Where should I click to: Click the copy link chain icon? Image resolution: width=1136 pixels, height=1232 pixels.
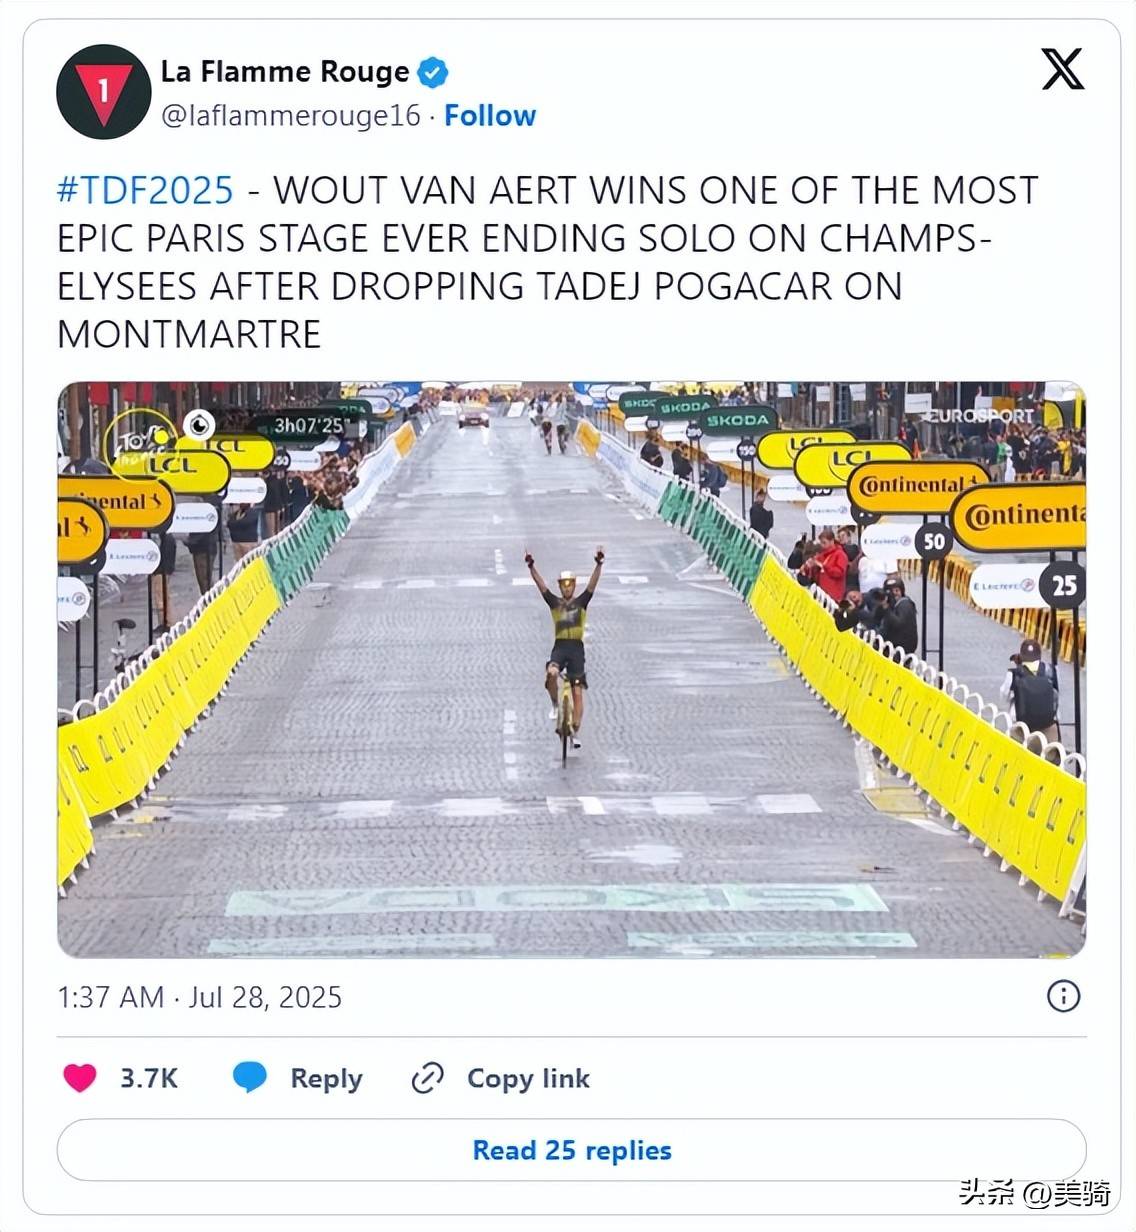(x=428, y=1078)
